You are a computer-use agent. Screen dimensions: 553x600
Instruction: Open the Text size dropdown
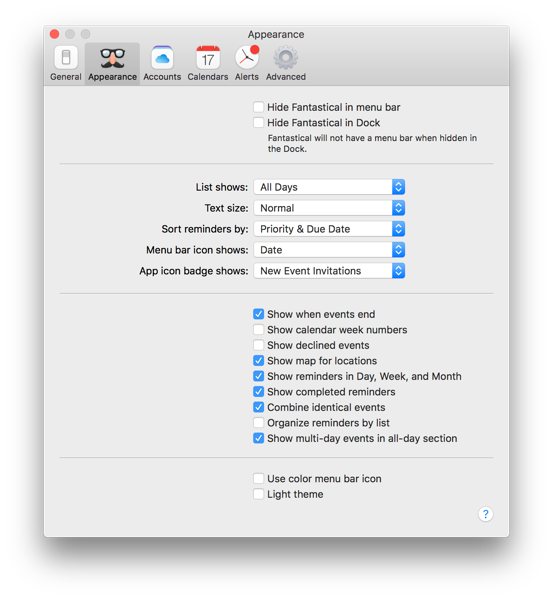pyautogui.click(x=329, y=208)
